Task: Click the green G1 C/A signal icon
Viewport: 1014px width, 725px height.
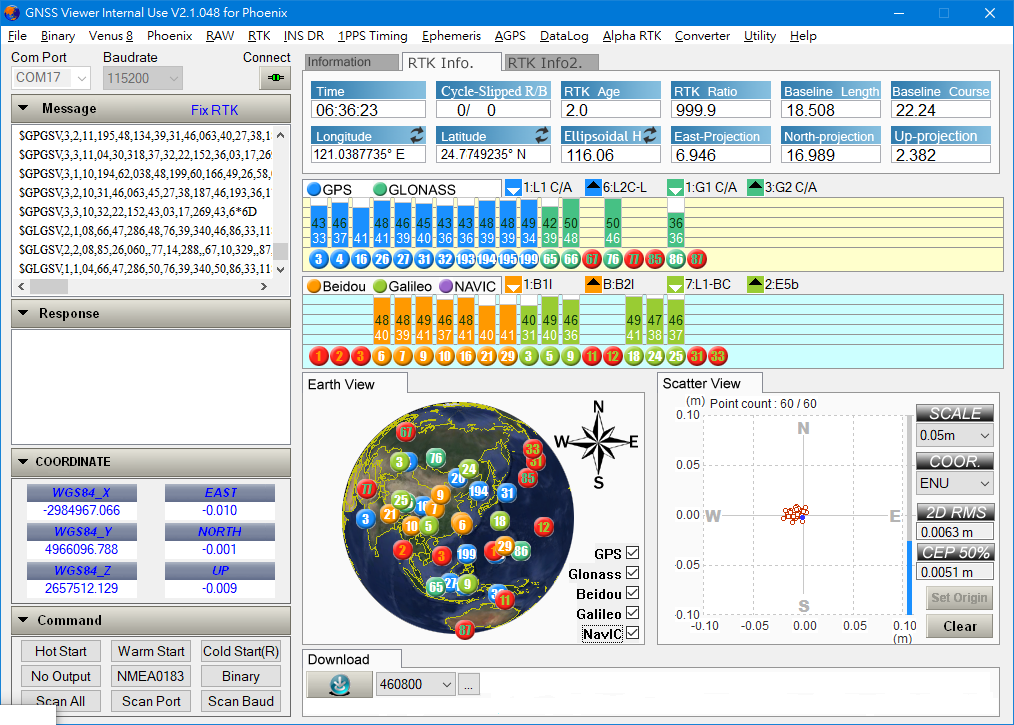Action: (x=675, y=188)
